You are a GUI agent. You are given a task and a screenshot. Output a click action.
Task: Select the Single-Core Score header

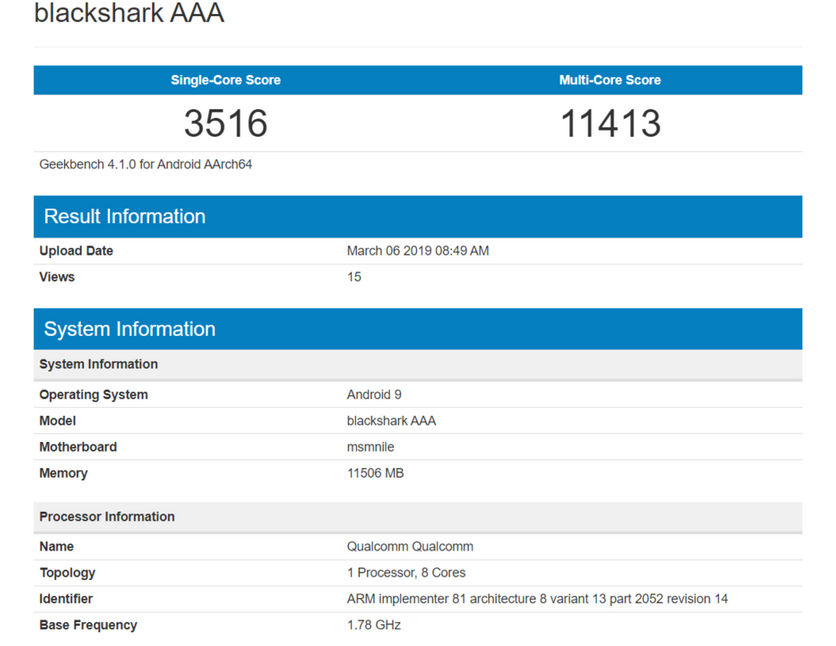coord(226,80)
